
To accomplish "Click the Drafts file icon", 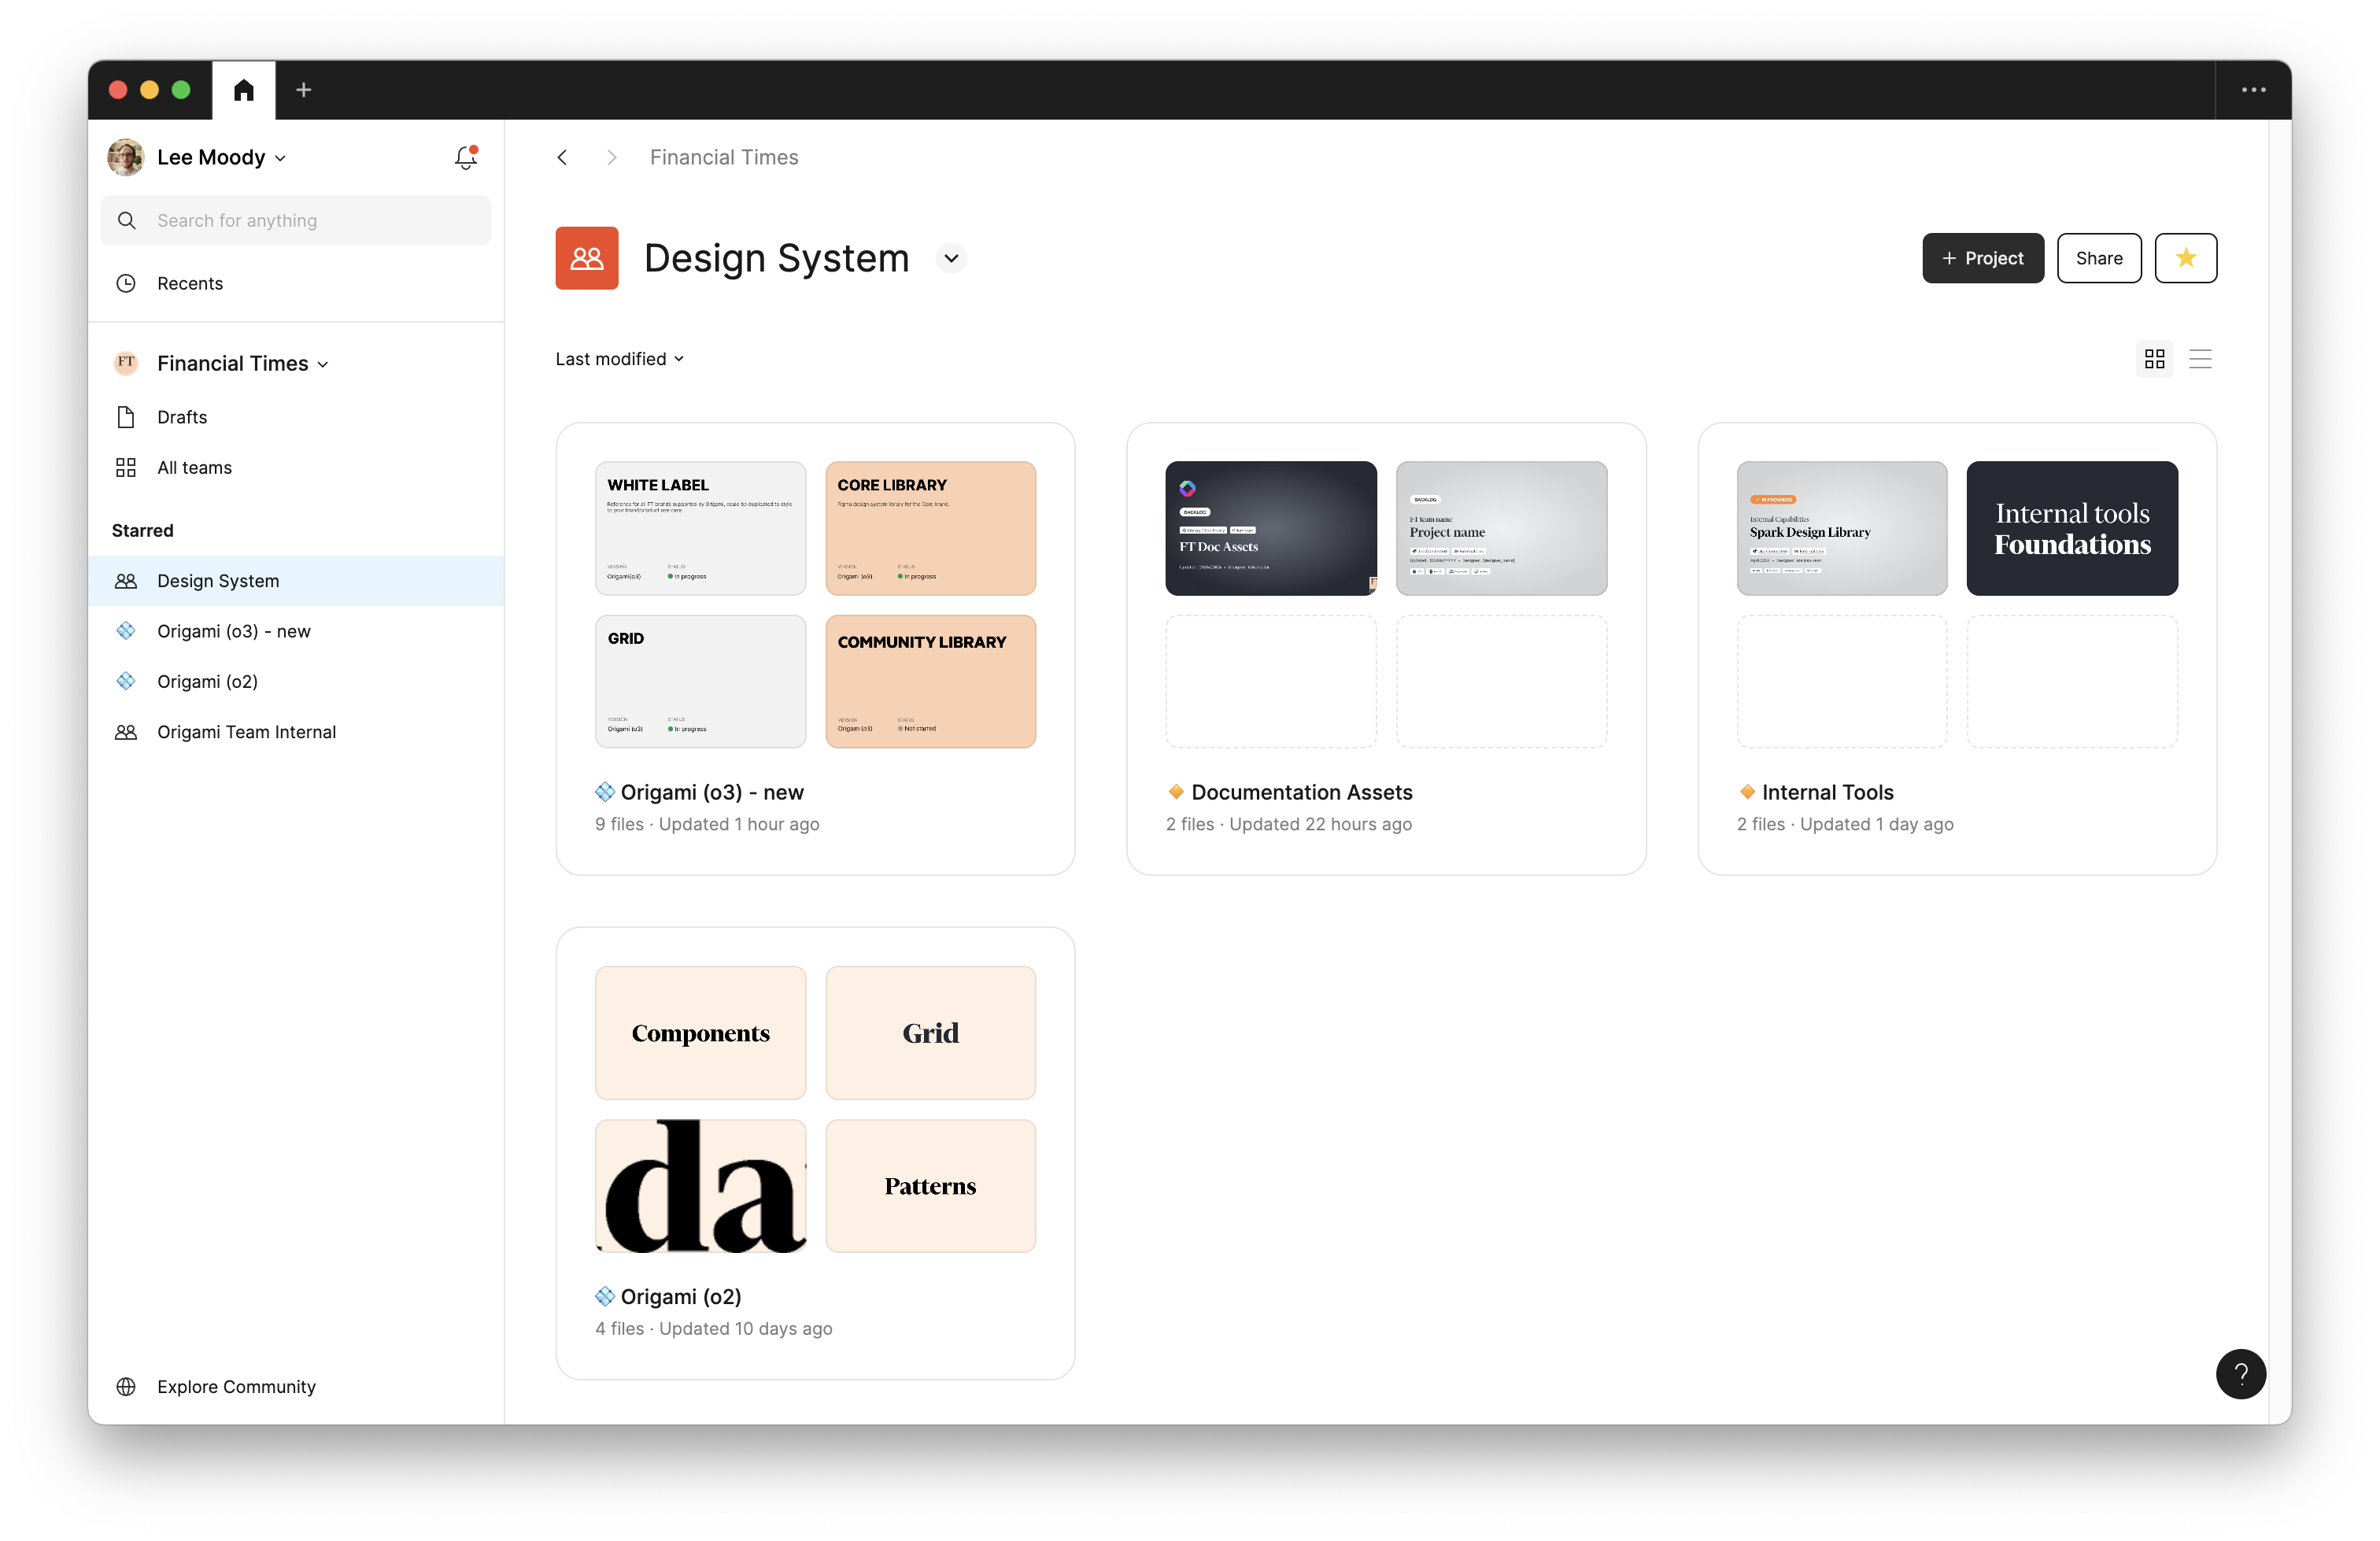I will 126,417.
